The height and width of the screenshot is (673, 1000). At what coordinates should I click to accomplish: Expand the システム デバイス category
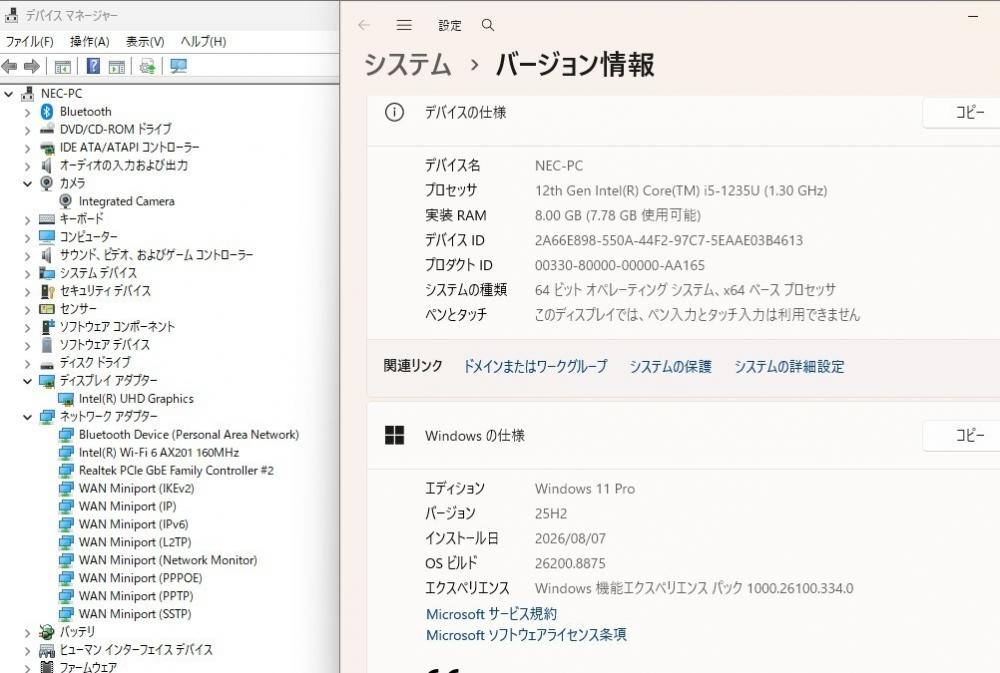point(27,274)
